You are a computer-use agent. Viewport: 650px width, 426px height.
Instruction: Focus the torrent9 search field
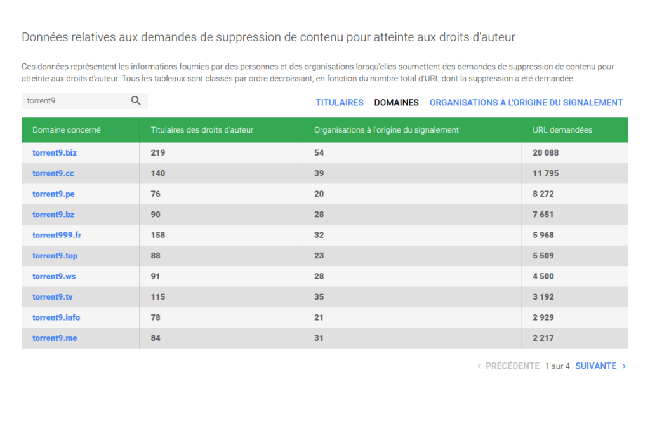click(75, 101)
